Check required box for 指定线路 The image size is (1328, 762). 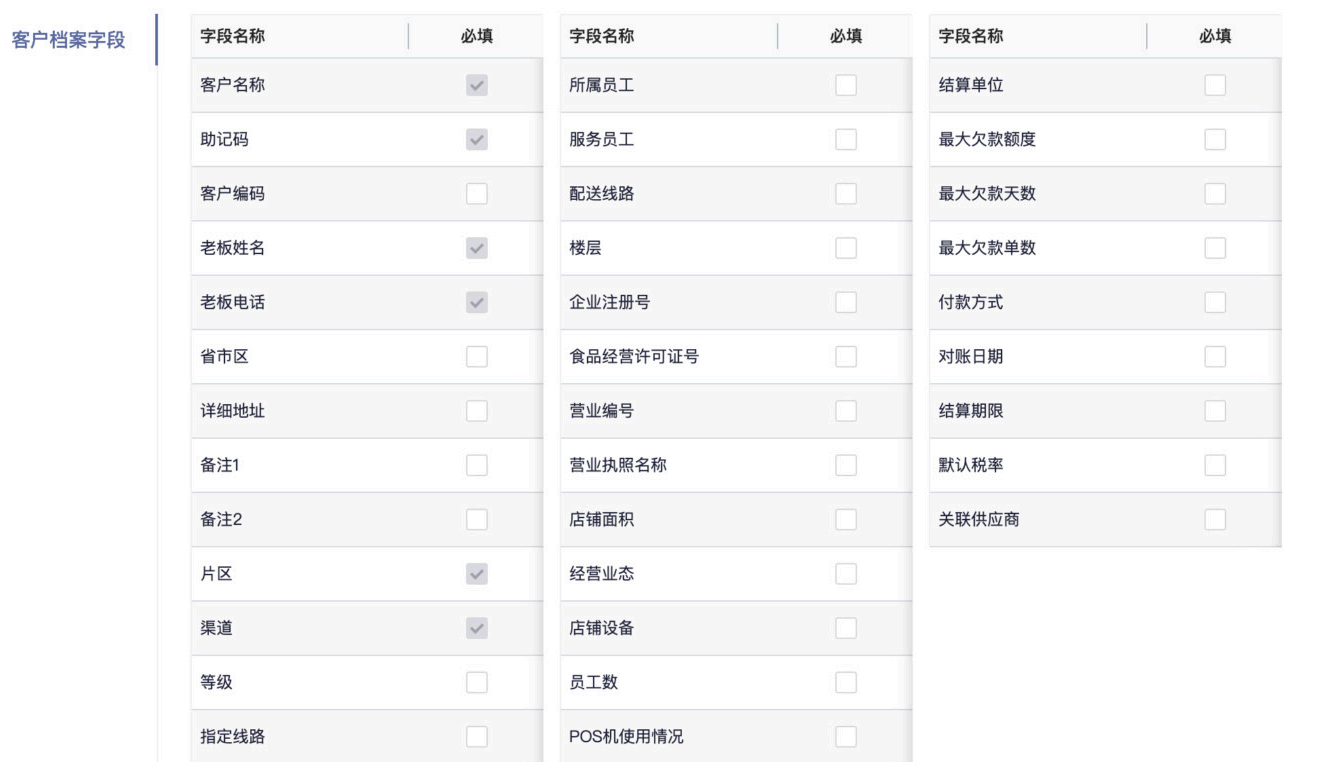point(477,736)
